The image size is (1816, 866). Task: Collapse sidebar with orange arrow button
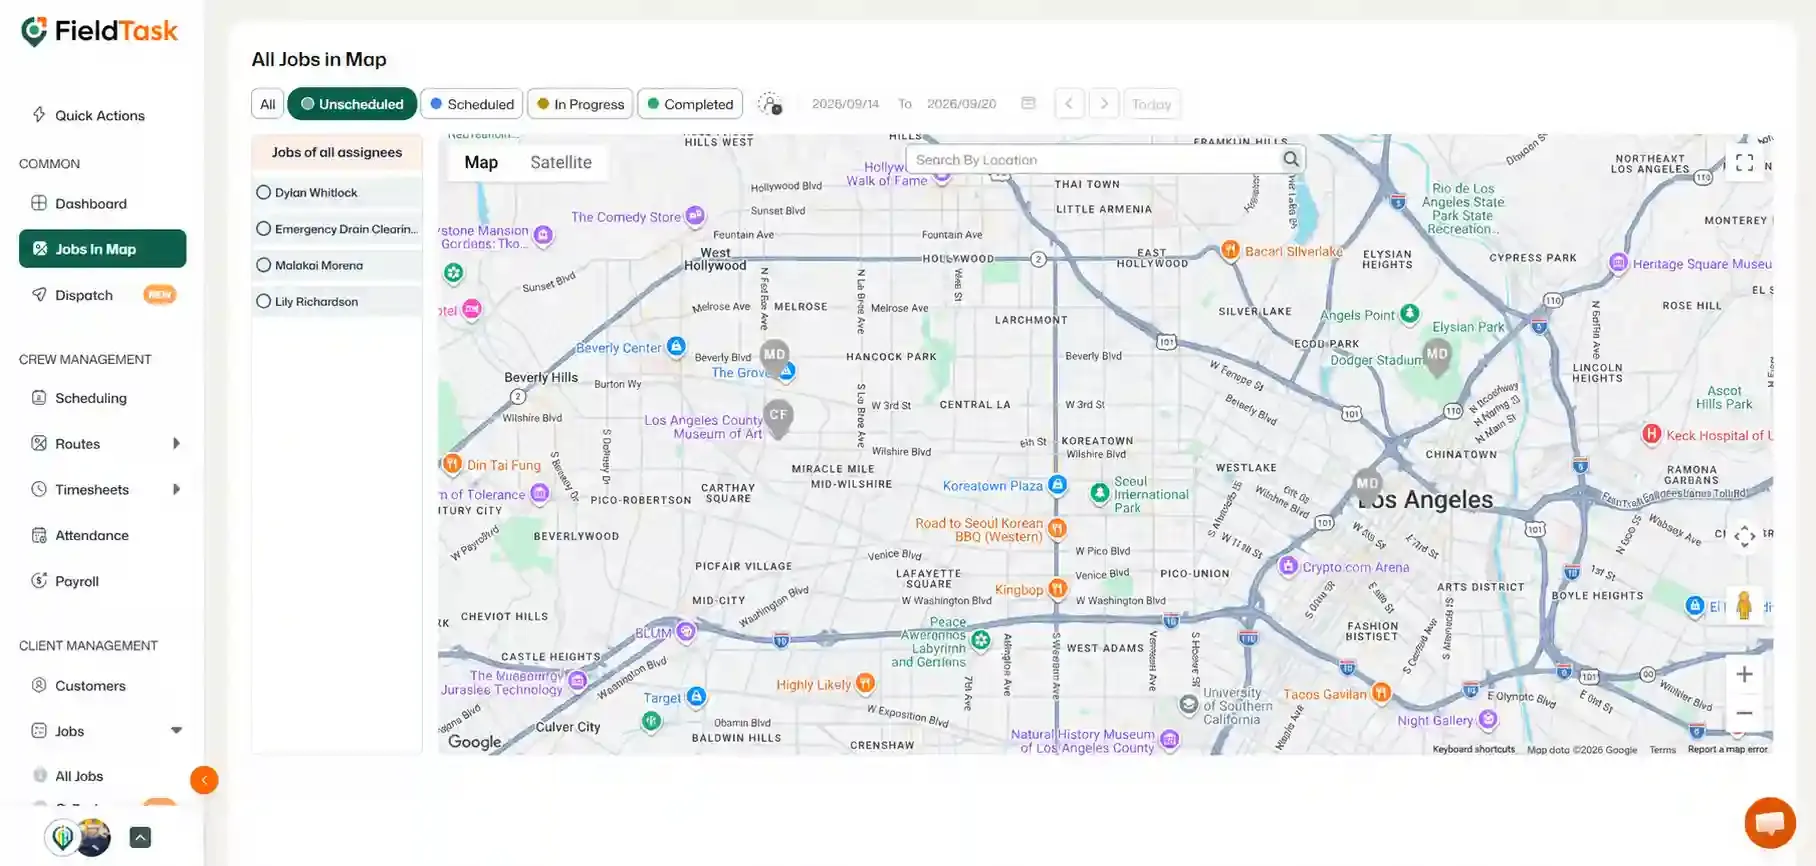point(204,779)
